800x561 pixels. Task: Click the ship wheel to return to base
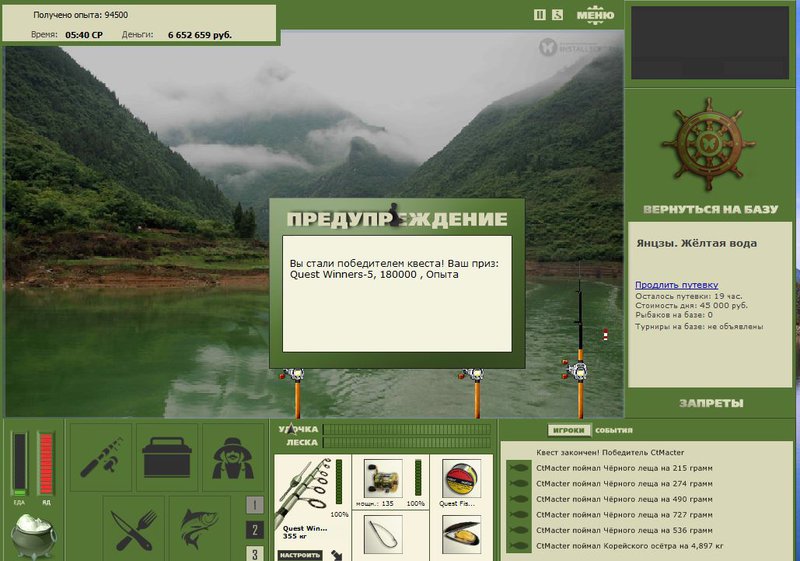[709, 144]
